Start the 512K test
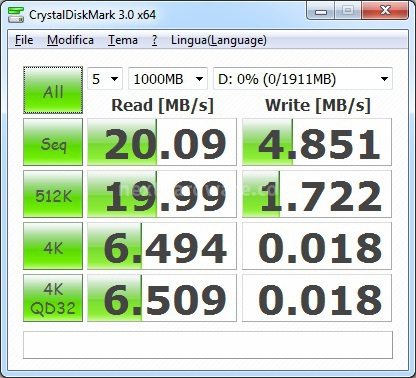The height and width of the screenshot is (378, 416). pos(53,194)
